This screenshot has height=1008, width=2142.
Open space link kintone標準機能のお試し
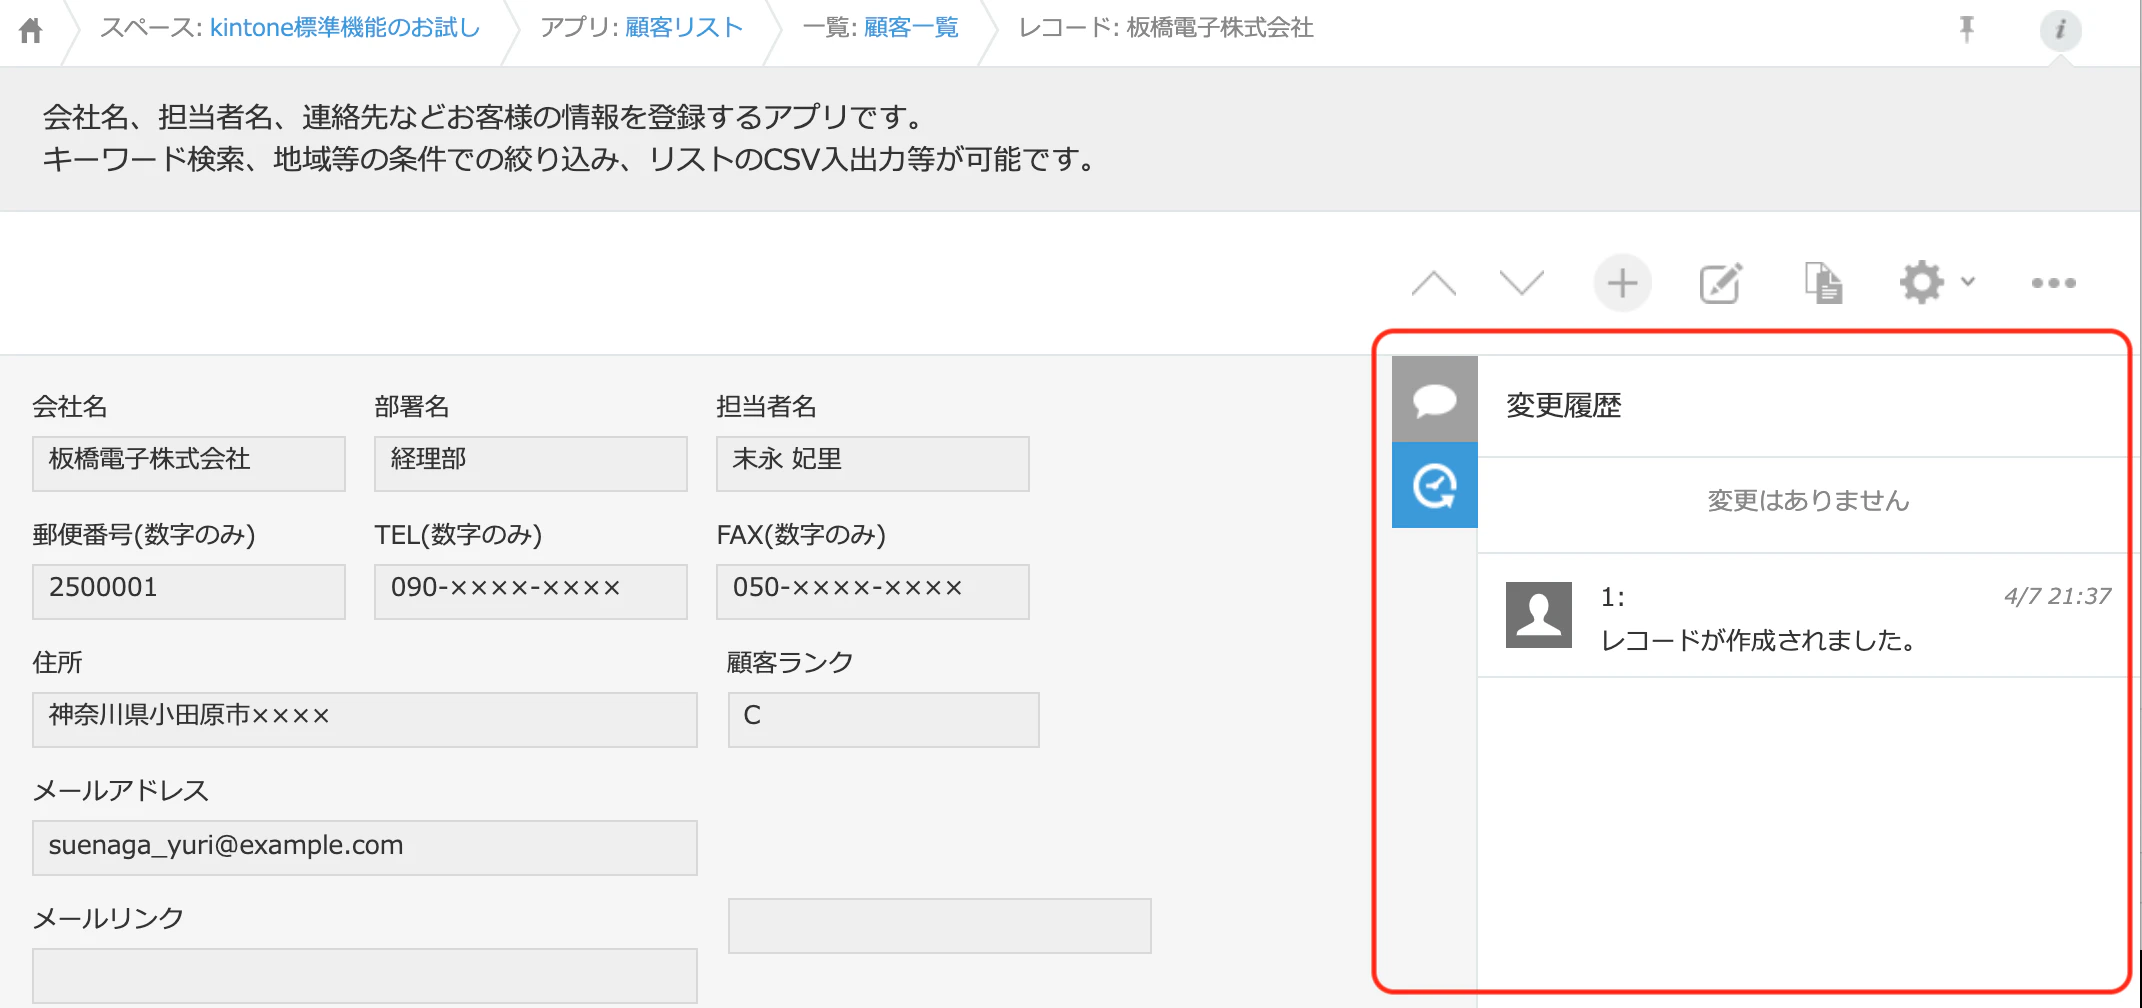345,28
